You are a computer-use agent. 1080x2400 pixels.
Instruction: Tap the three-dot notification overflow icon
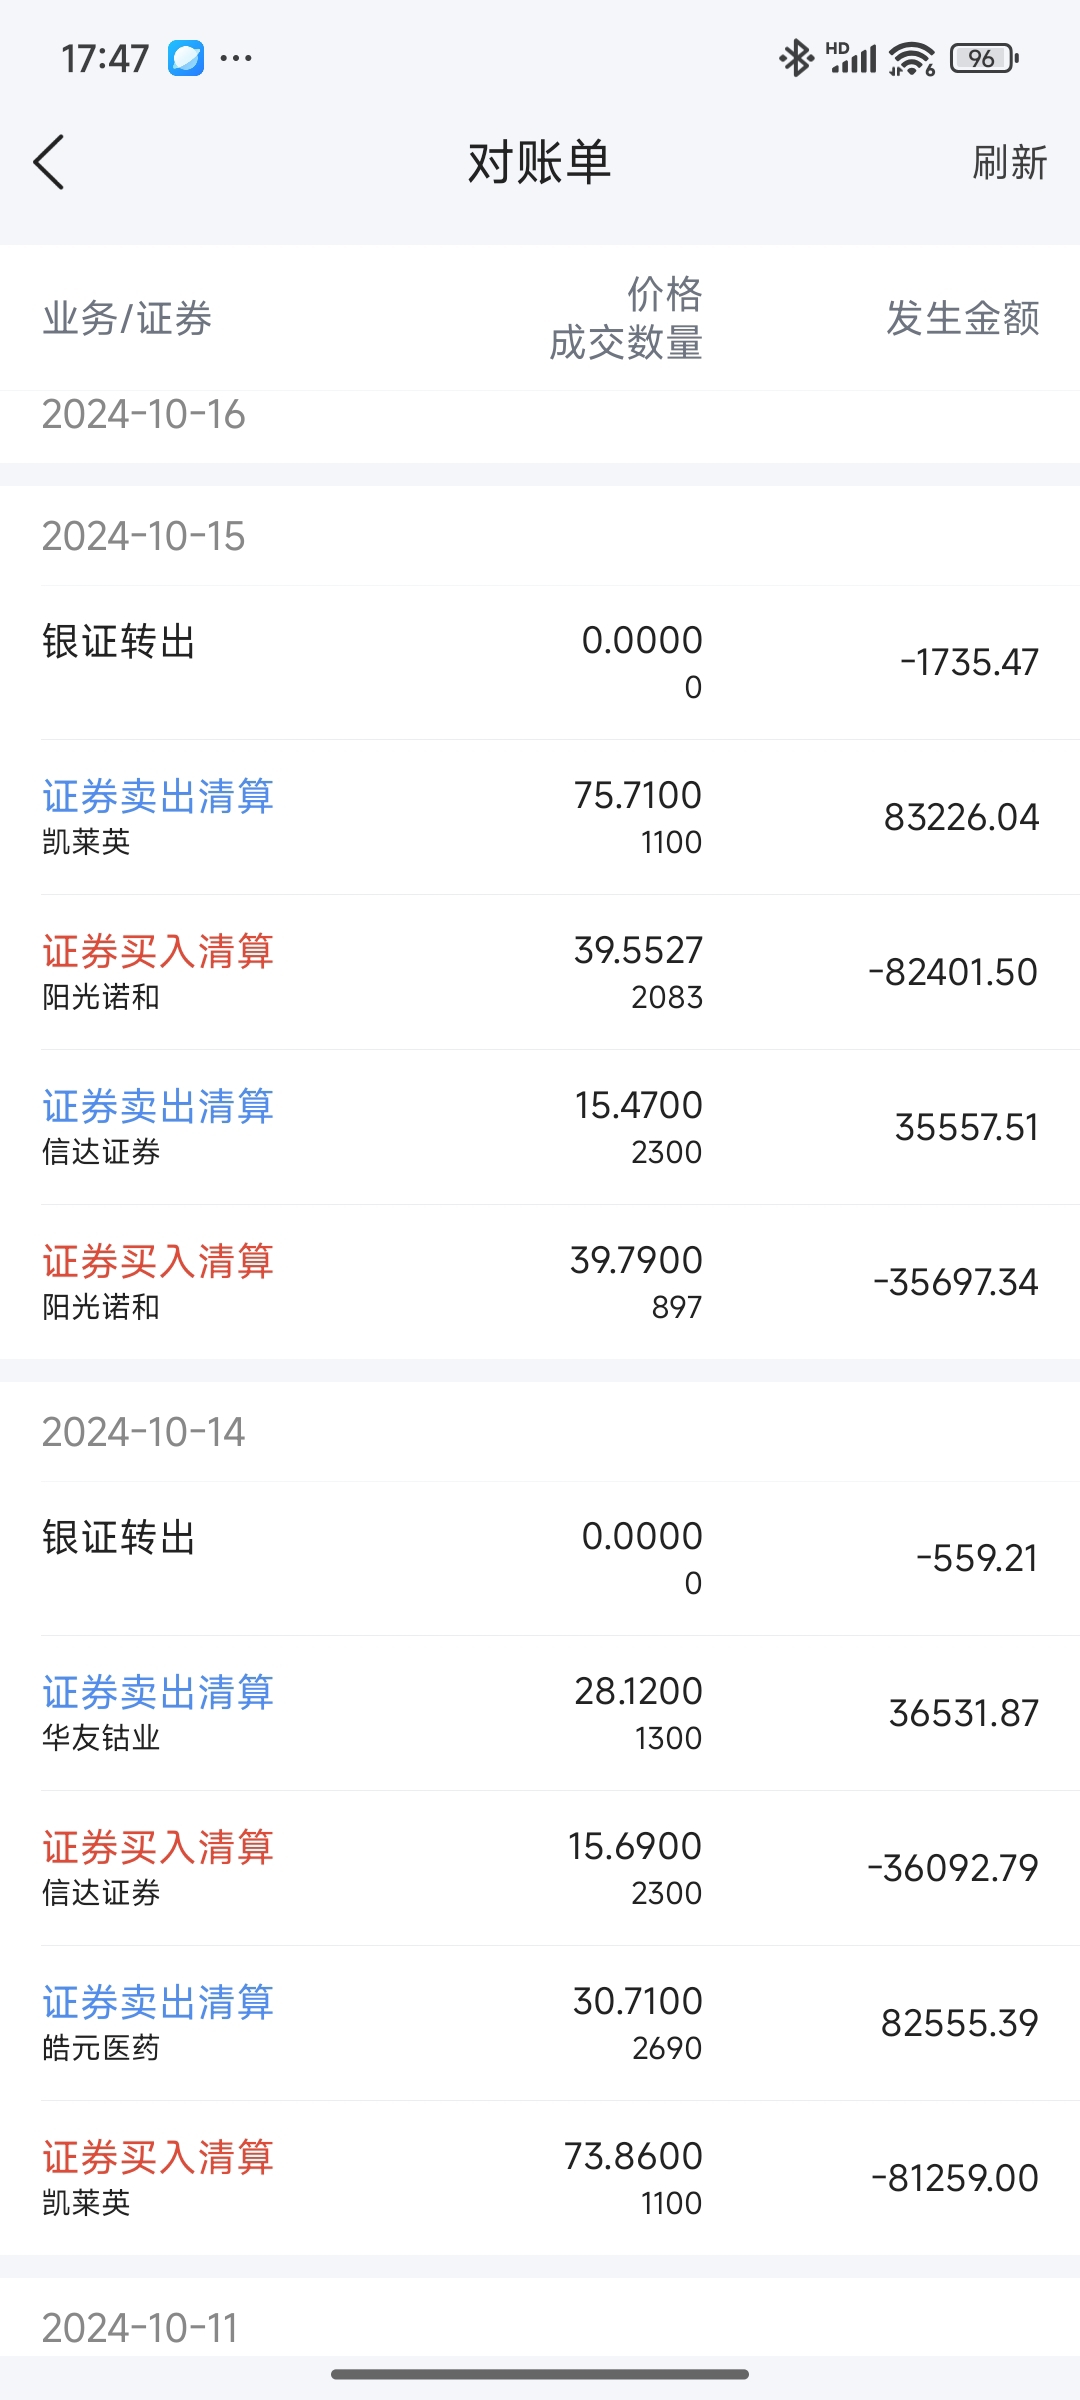(236, 58)
